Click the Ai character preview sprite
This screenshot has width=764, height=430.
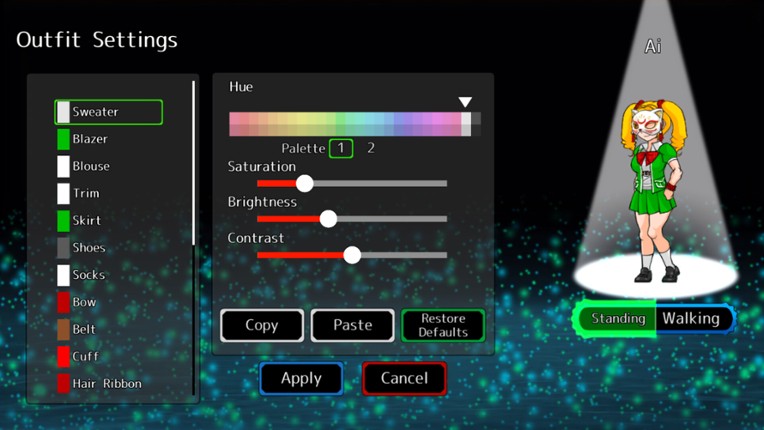tap(653, 190)
